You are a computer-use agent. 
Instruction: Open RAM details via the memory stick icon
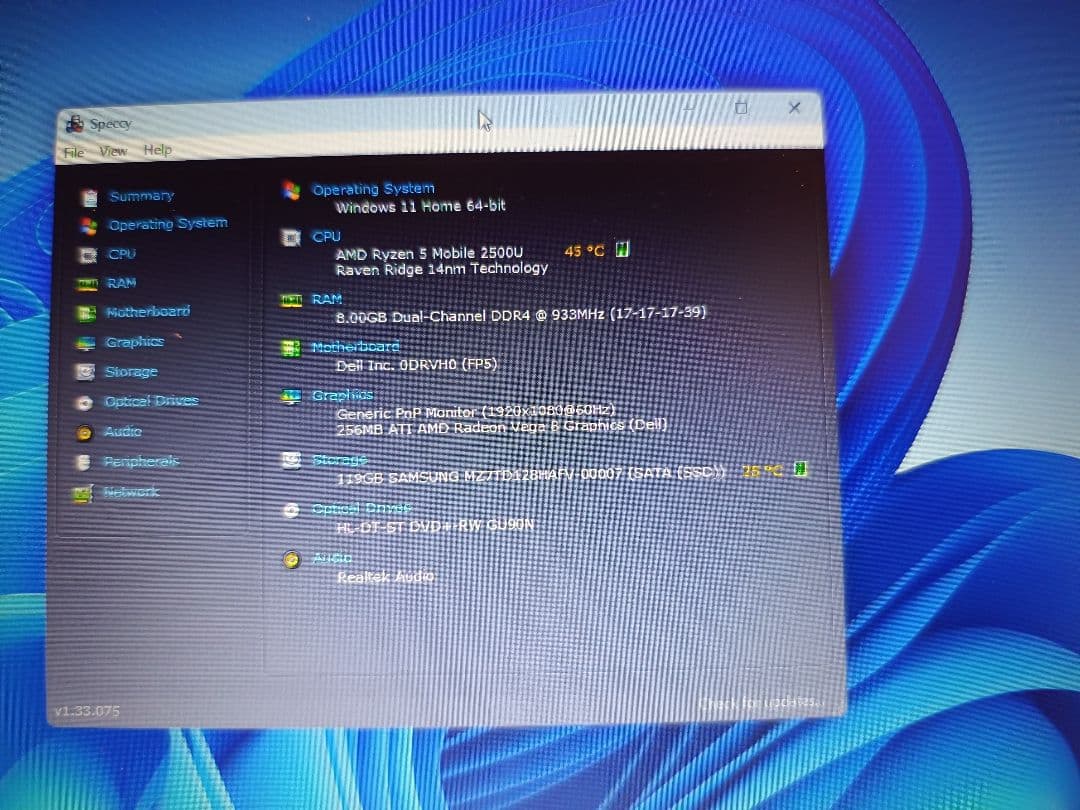pyautogui.click(x=88, y=283)
